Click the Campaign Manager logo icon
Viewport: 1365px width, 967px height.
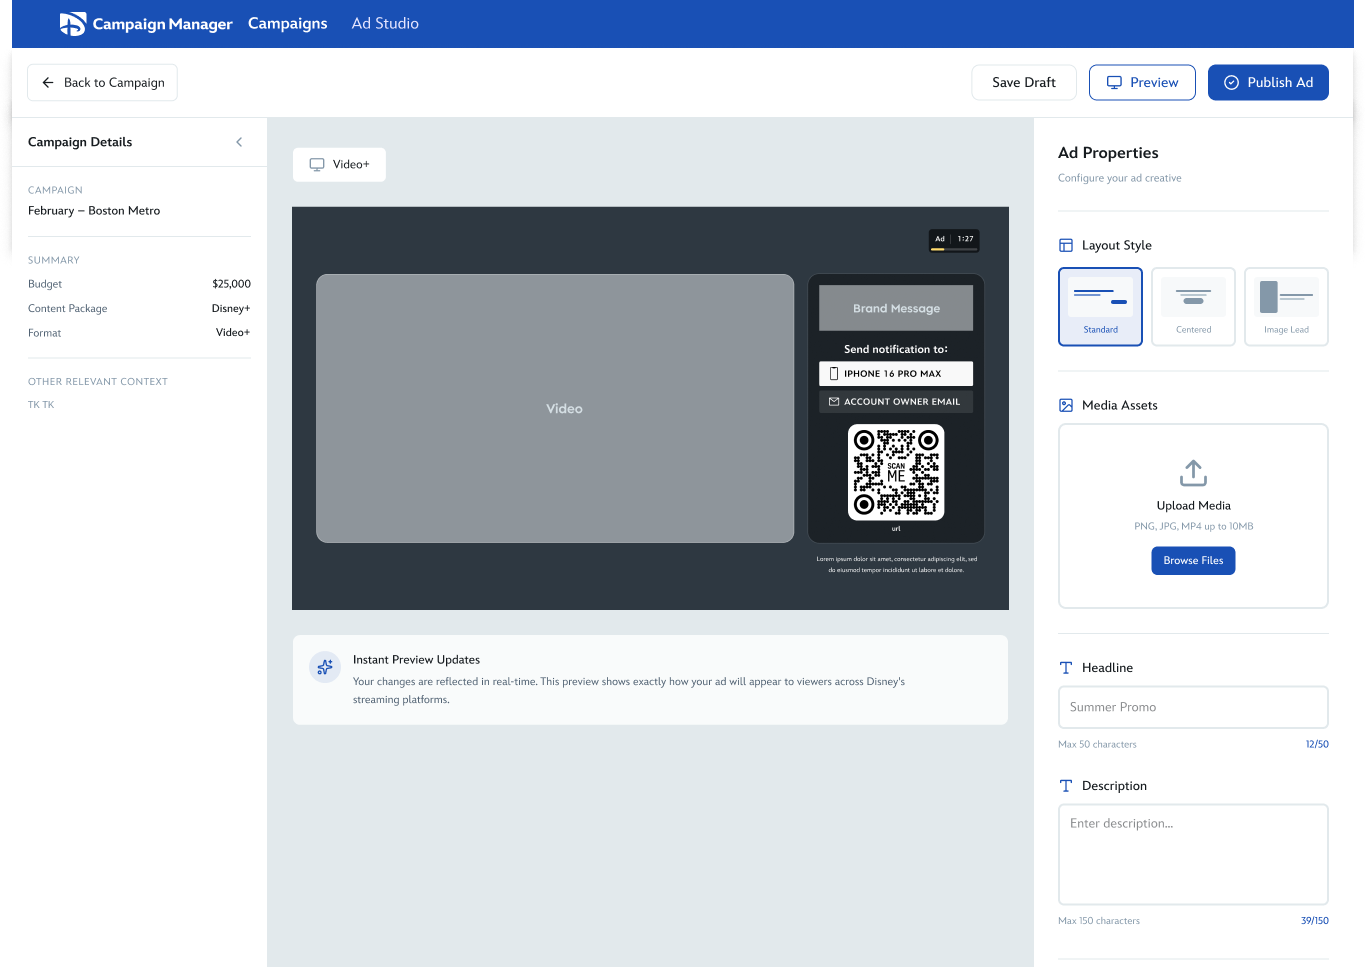coord(72,24)
